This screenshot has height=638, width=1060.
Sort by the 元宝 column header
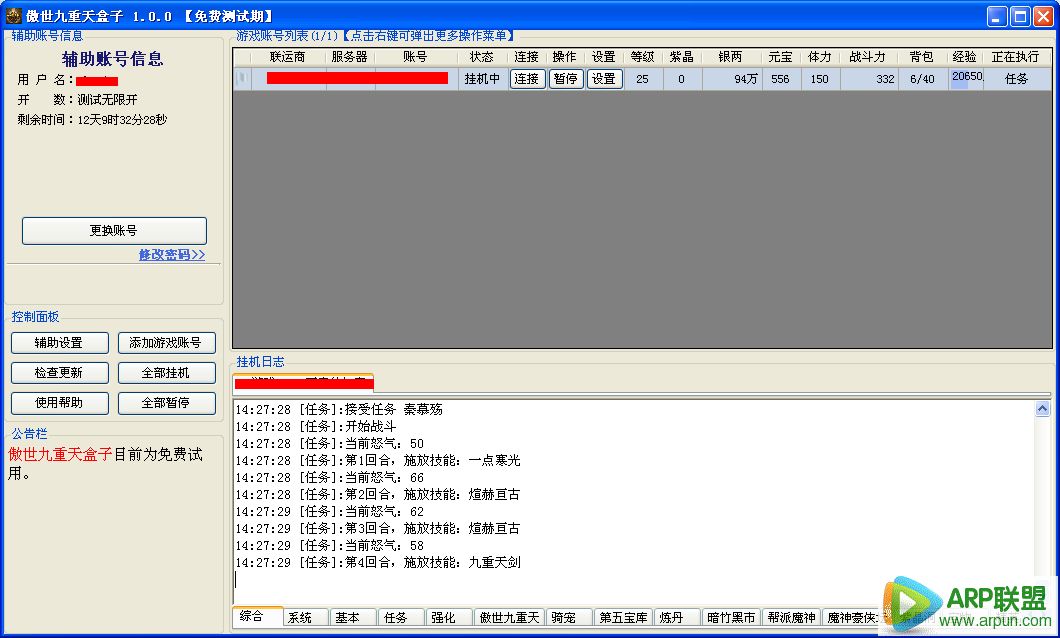(x=781, y=57)
